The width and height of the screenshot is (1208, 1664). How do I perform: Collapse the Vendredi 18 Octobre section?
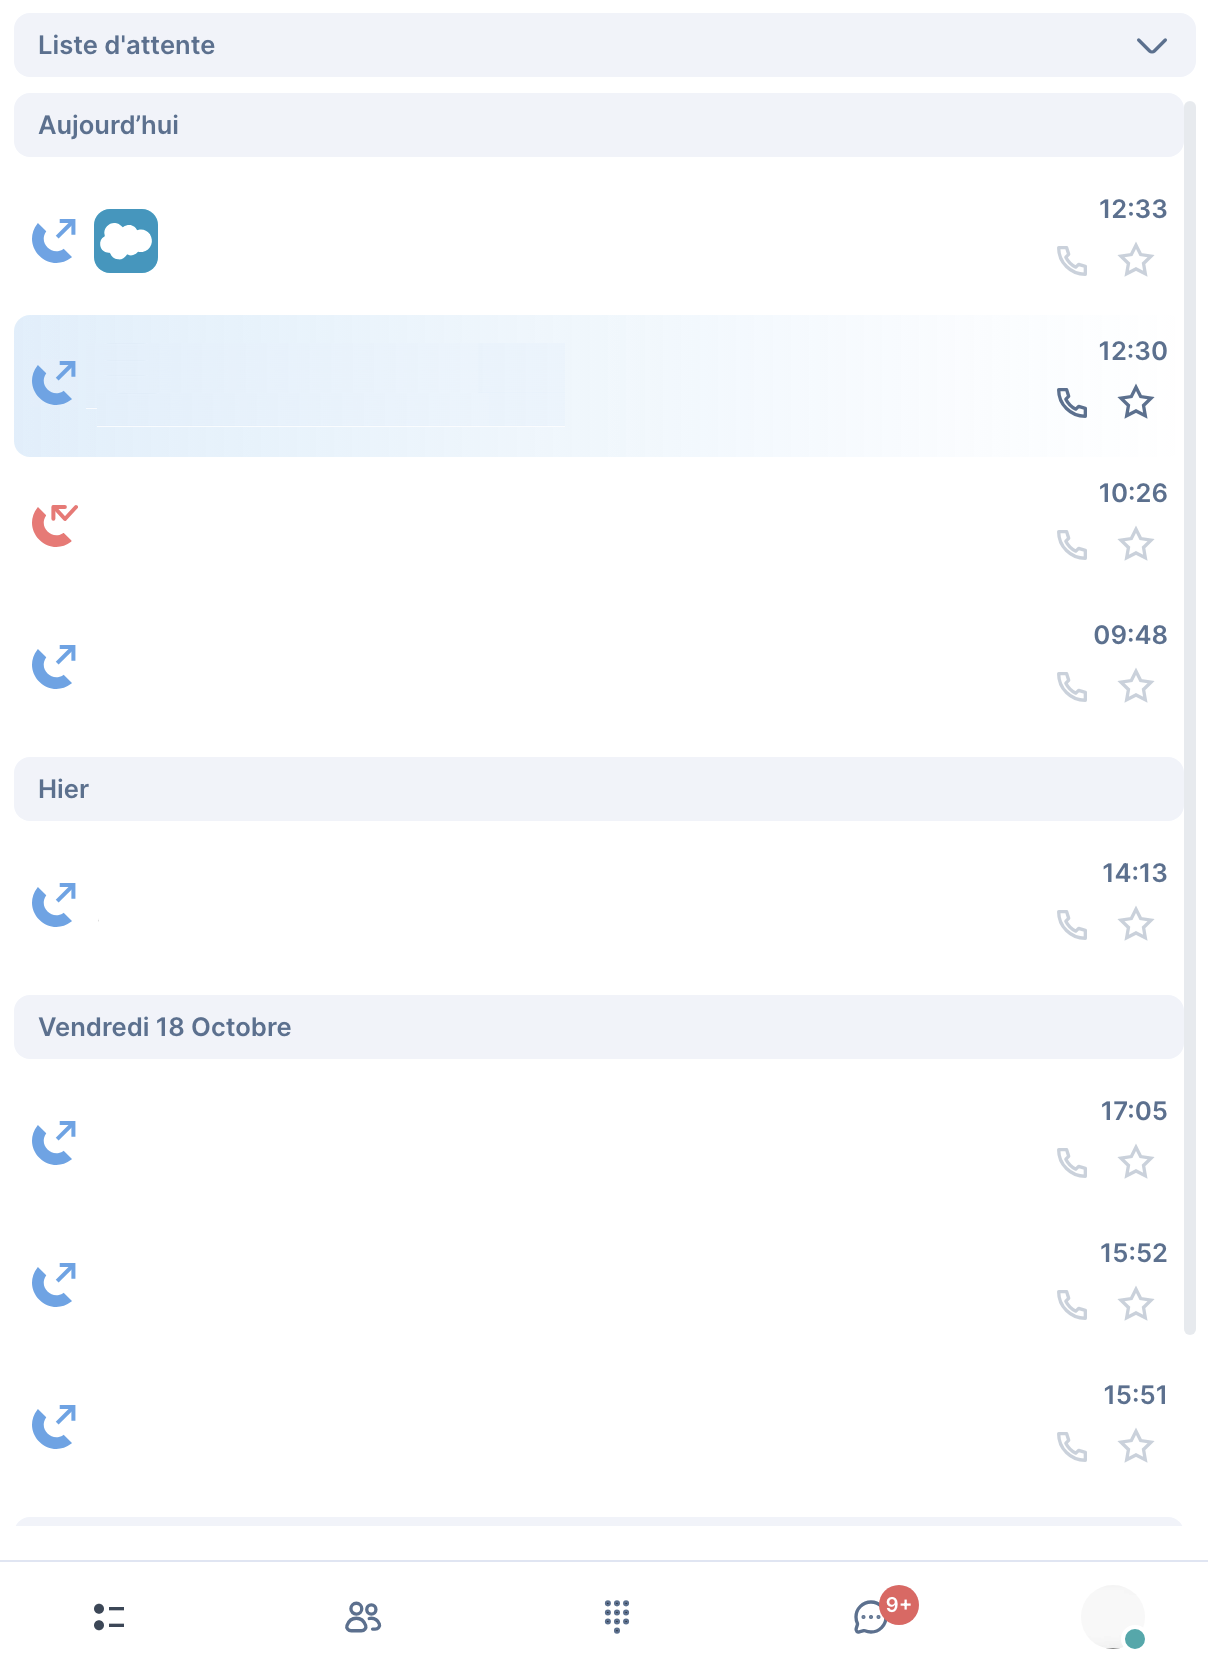(x=598, y=1027)
